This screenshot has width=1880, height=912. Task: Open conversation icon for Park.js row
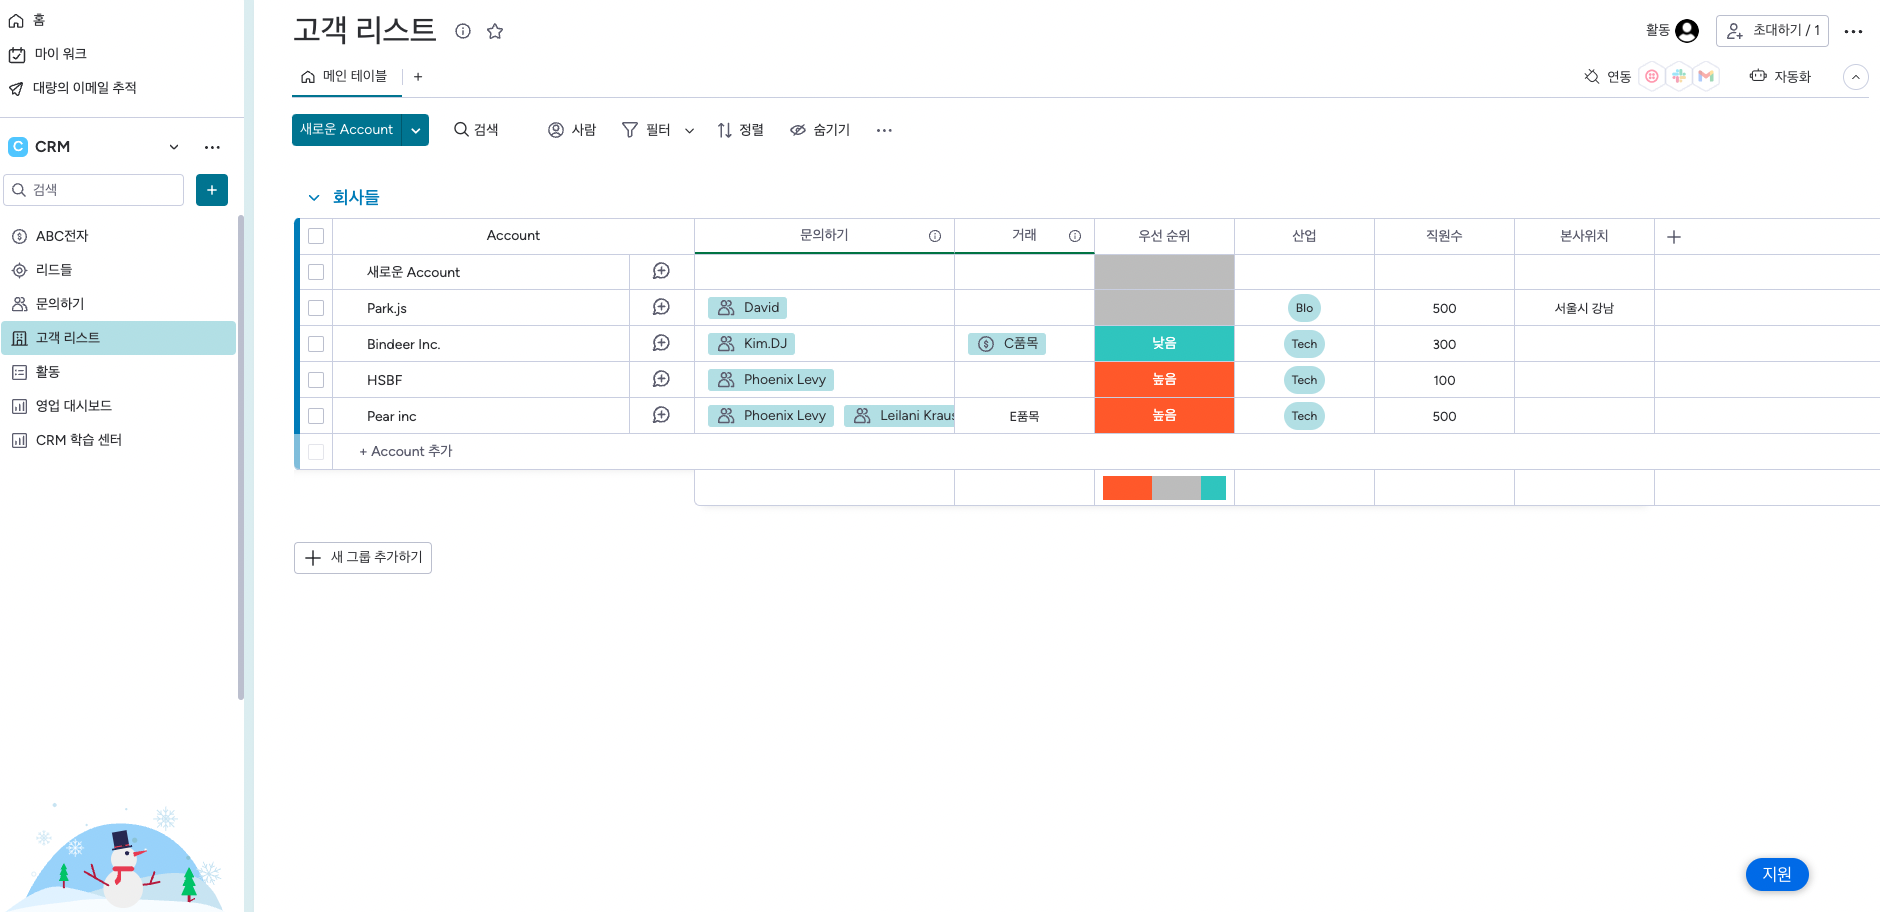pyautogui.click(x=661, y=307)
